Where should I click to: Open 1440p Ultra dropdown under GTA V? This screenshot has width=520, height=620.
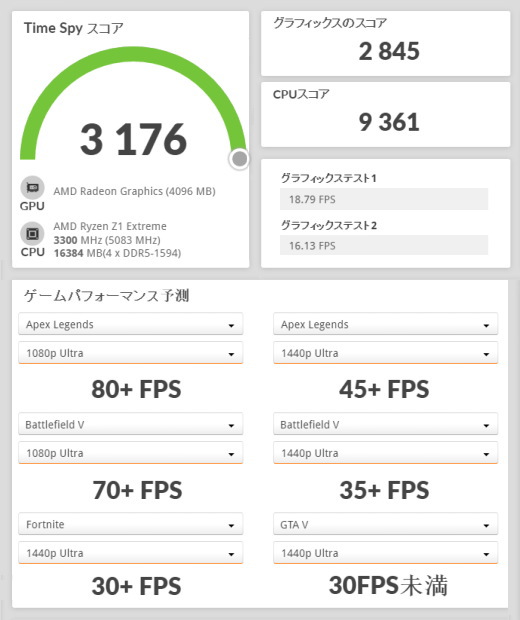(386, 553)
